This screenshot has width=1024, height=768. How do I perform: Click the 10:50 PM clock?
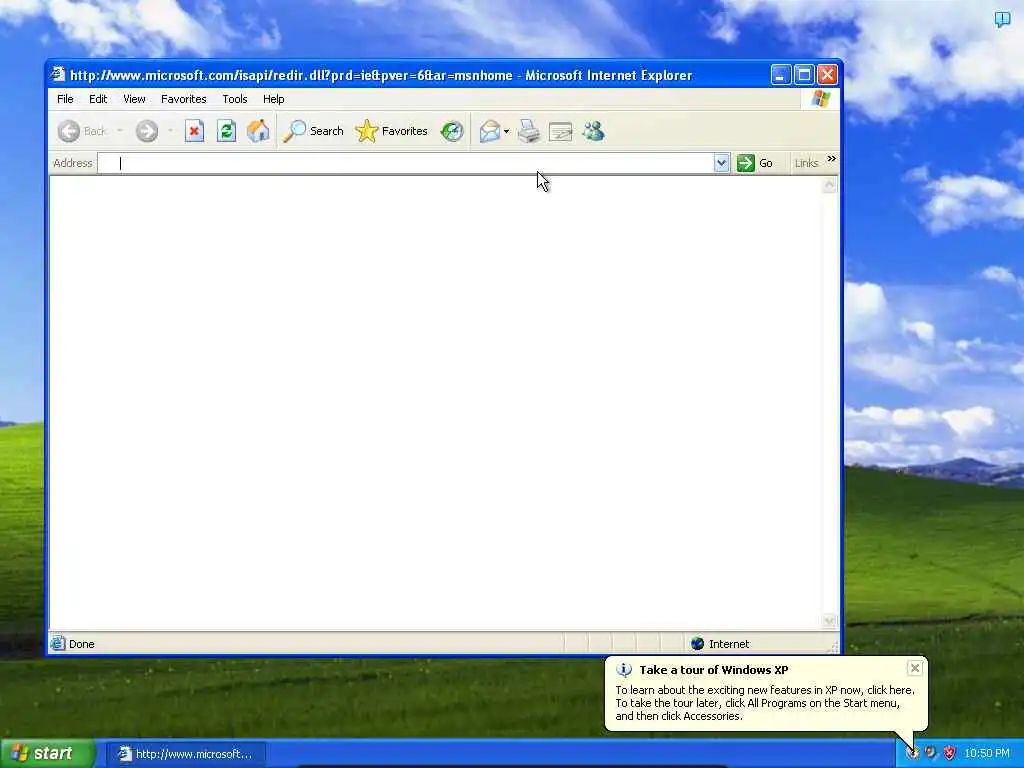987,754
